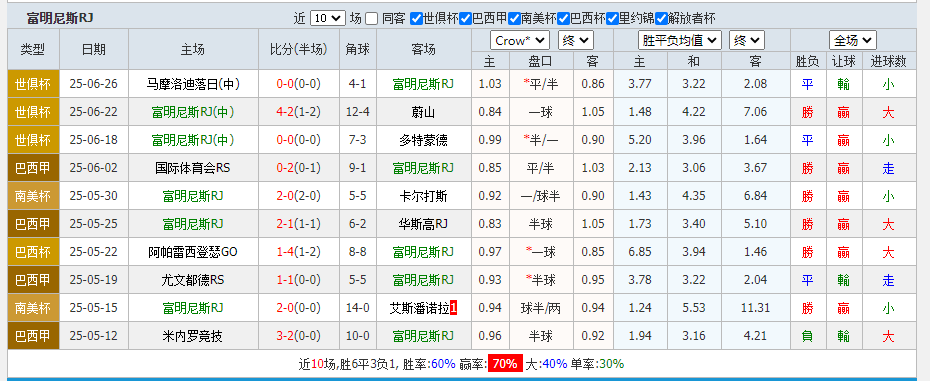Uncheck the 世俱杯 filter checkbox
930x381 pixels.
(416, 18)
